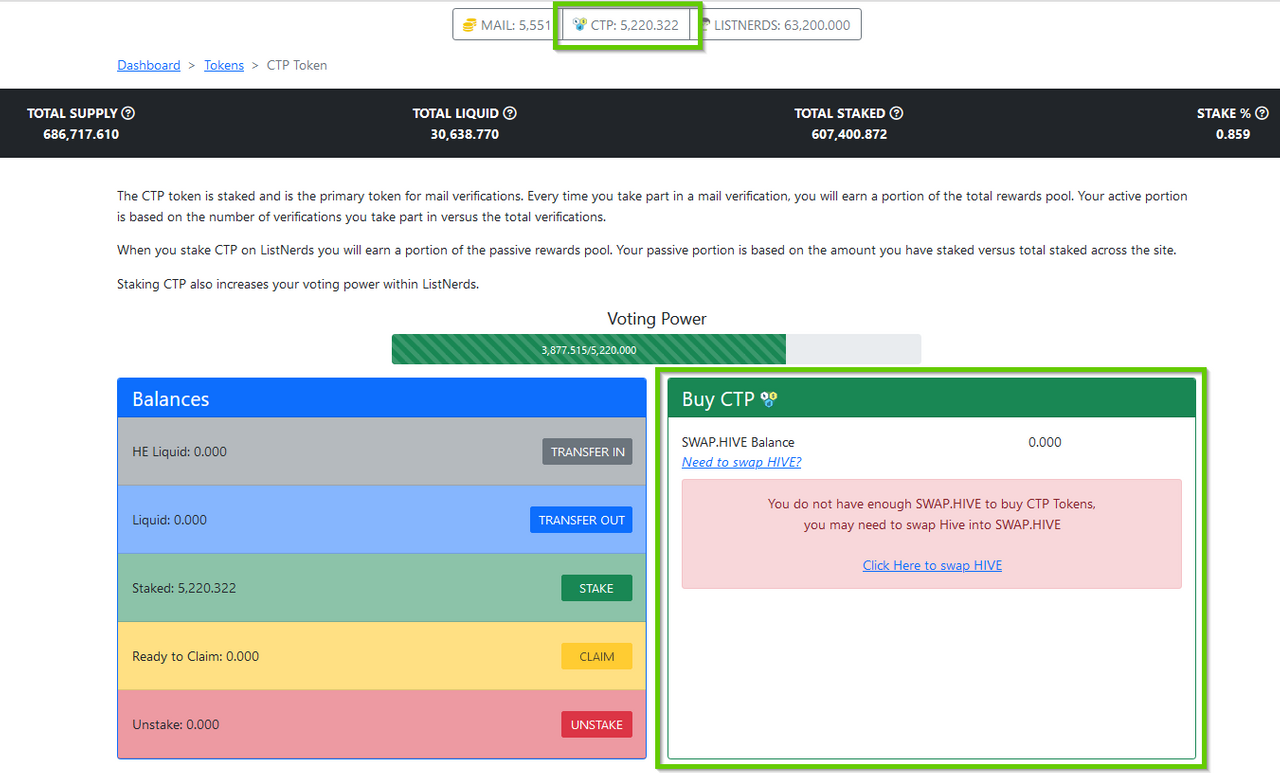Click the red UNSTAKE button
The width and height of the screenshot is (1280, 773).
pos(596,724)
